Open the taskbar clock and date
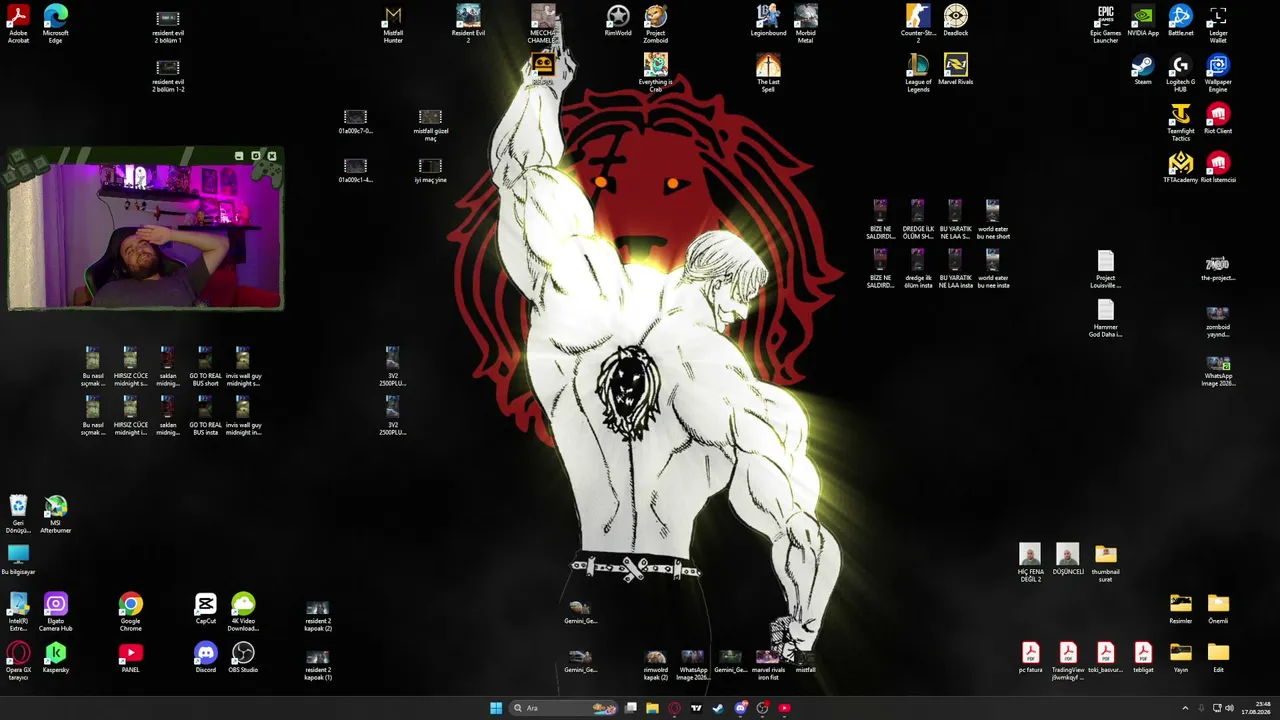 coord(1256,708)
